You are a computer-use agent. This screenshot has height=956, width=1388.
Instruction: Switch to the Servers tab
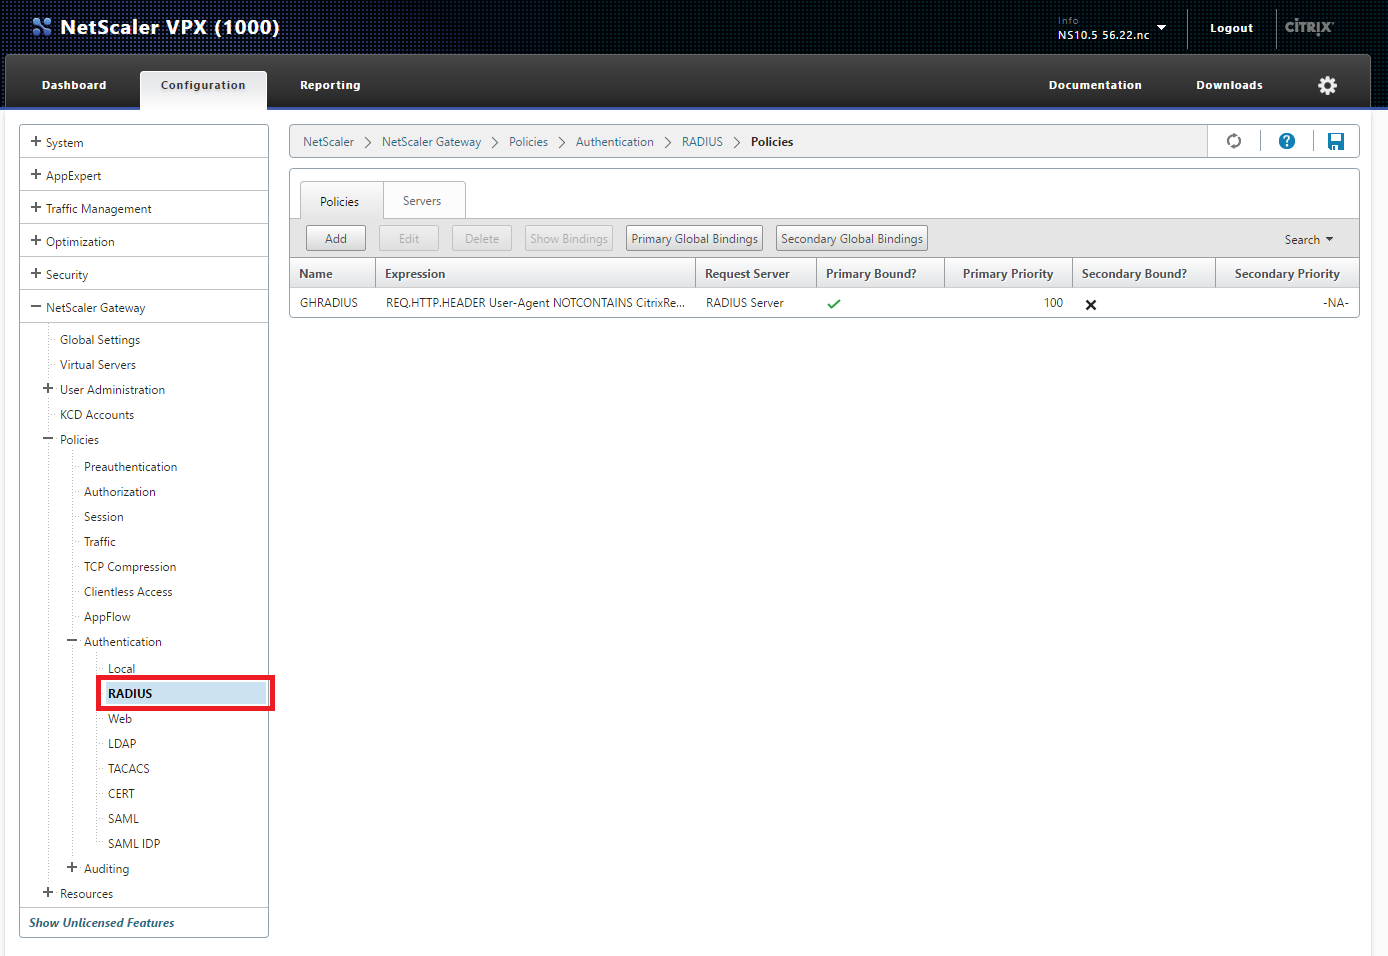point(422,201)
